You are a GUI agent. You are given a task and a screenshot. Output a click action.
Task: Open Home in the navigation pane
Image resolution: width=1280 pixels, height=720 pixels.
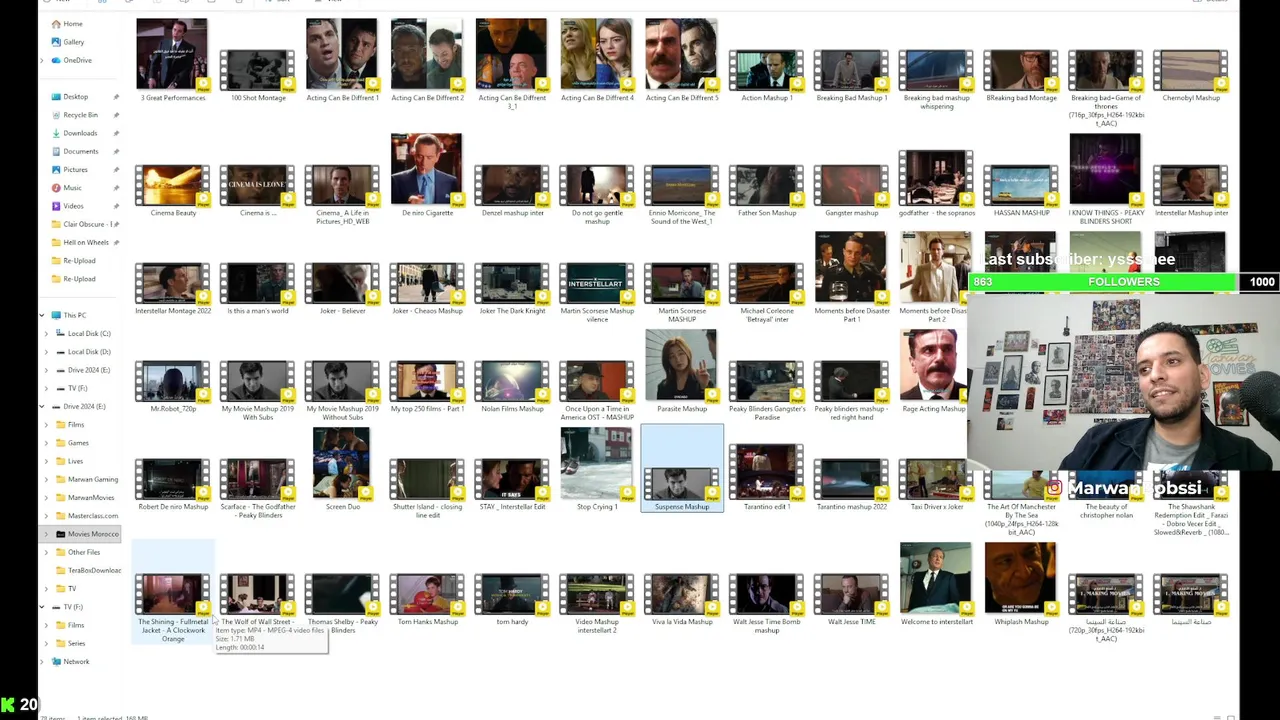tap(72, 24)
